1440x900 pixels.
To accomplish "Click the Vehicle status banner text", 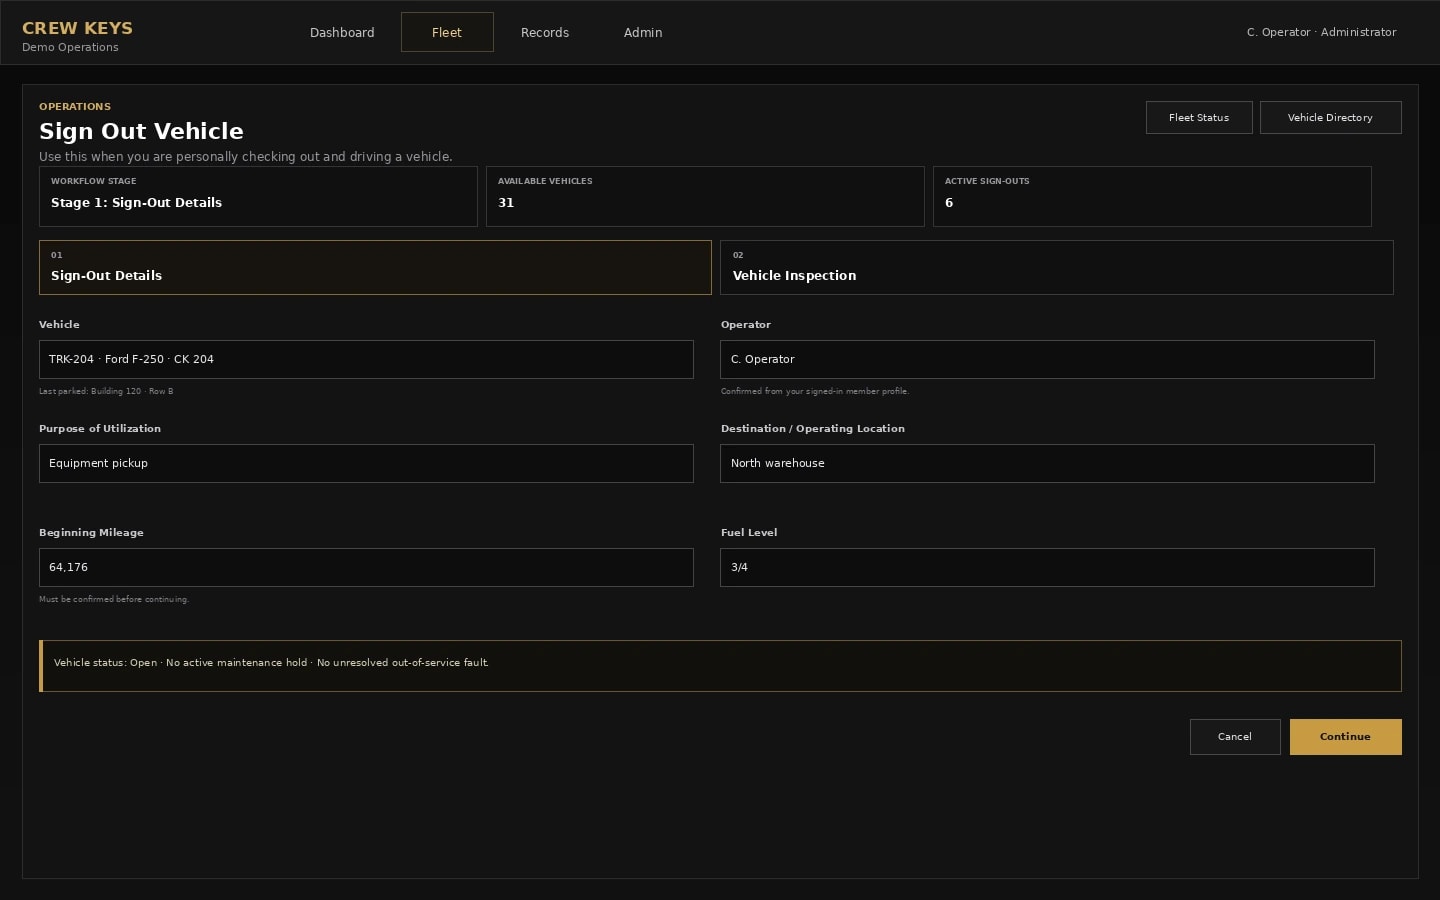I will pyautogui.click(x=271, y=662).
